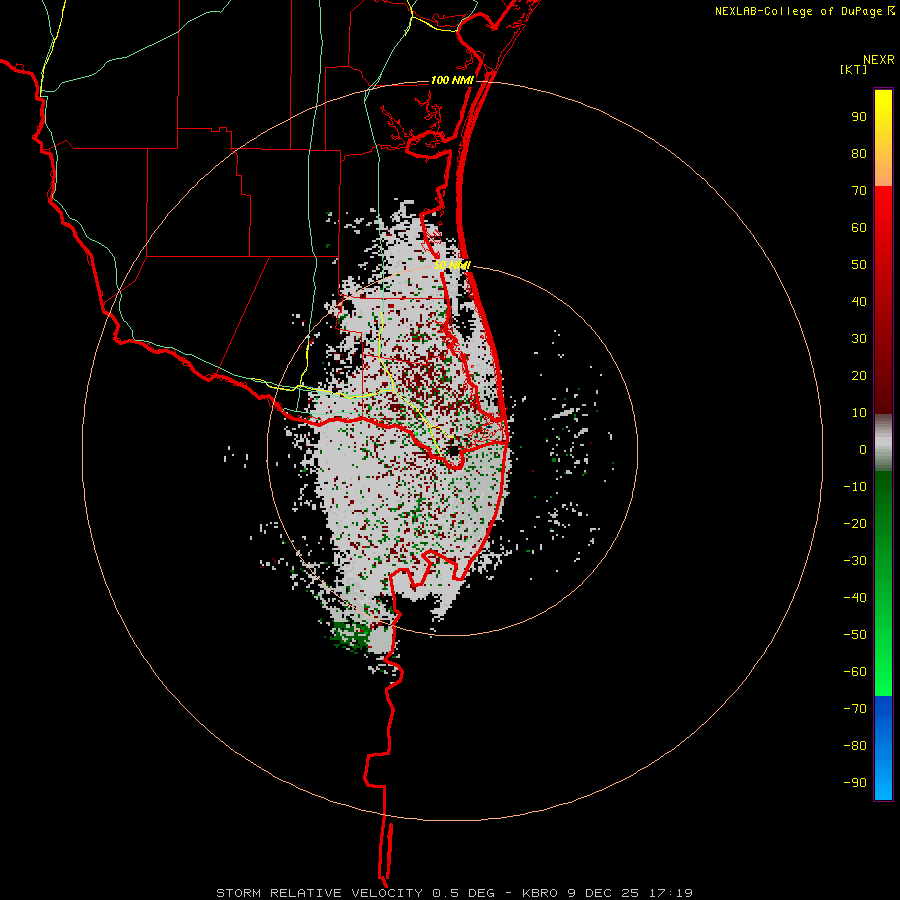Click the blue bottom segment of color bar
This screenshot has width=900, height=900.
click(883, 748)
